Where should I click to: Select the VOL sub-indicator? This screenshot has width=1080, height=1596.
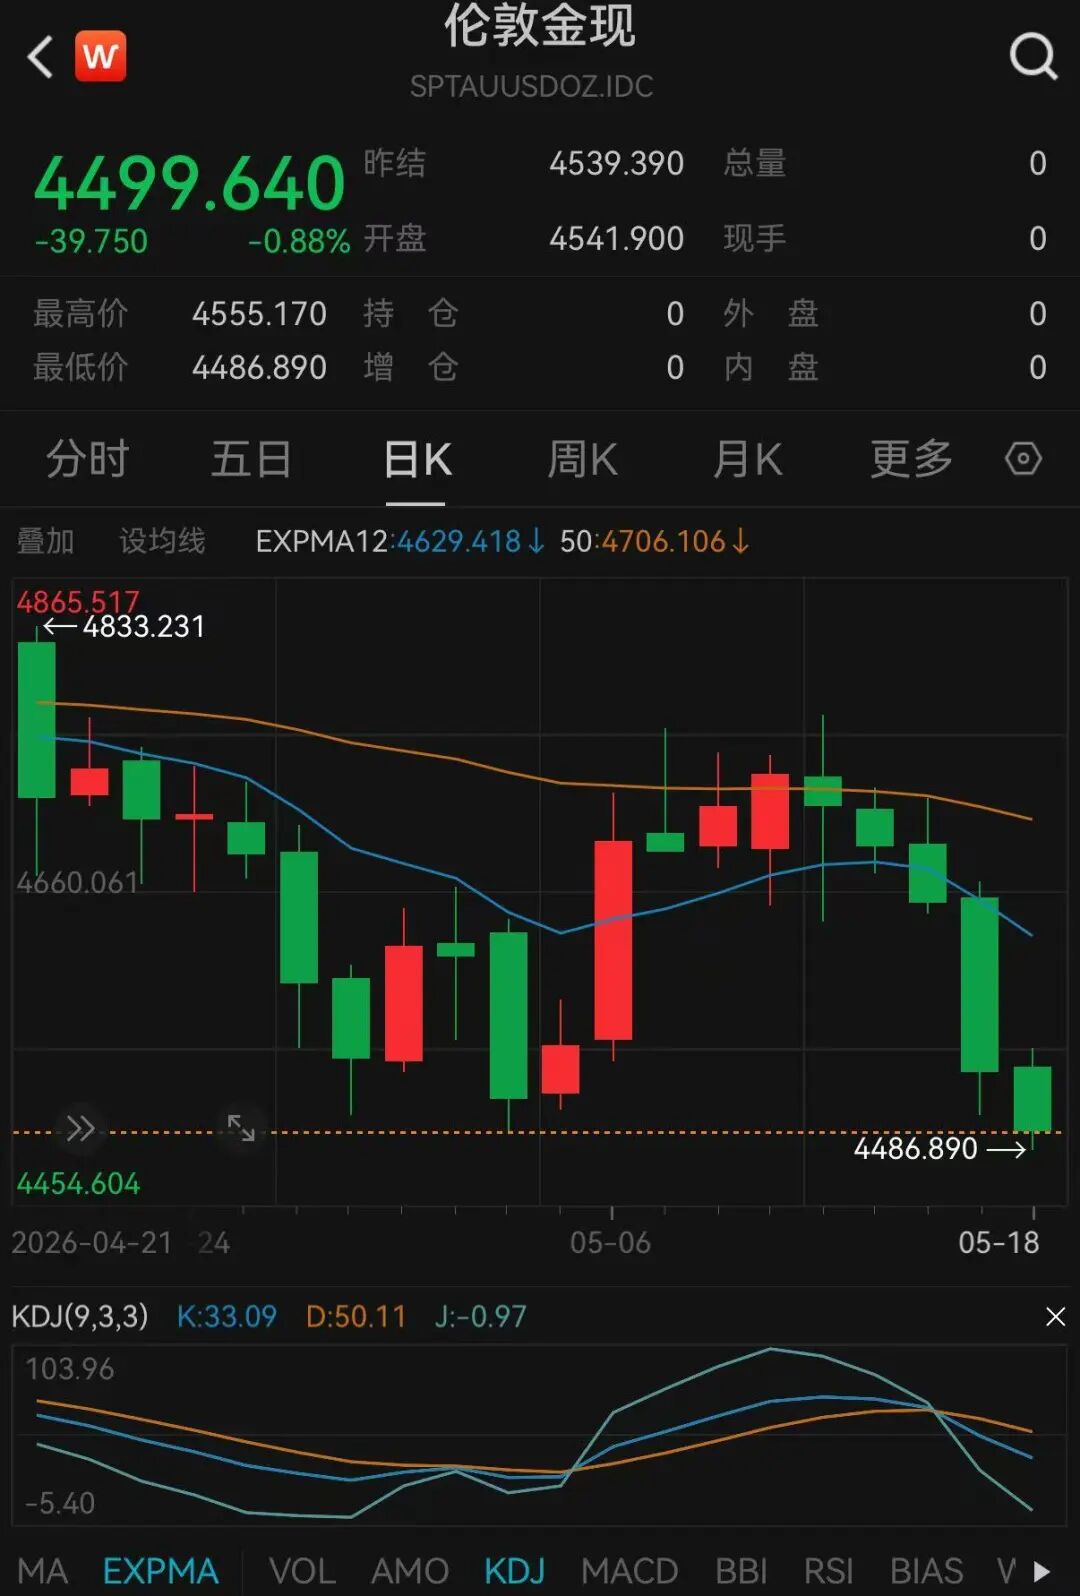(x=302, y=1570)
